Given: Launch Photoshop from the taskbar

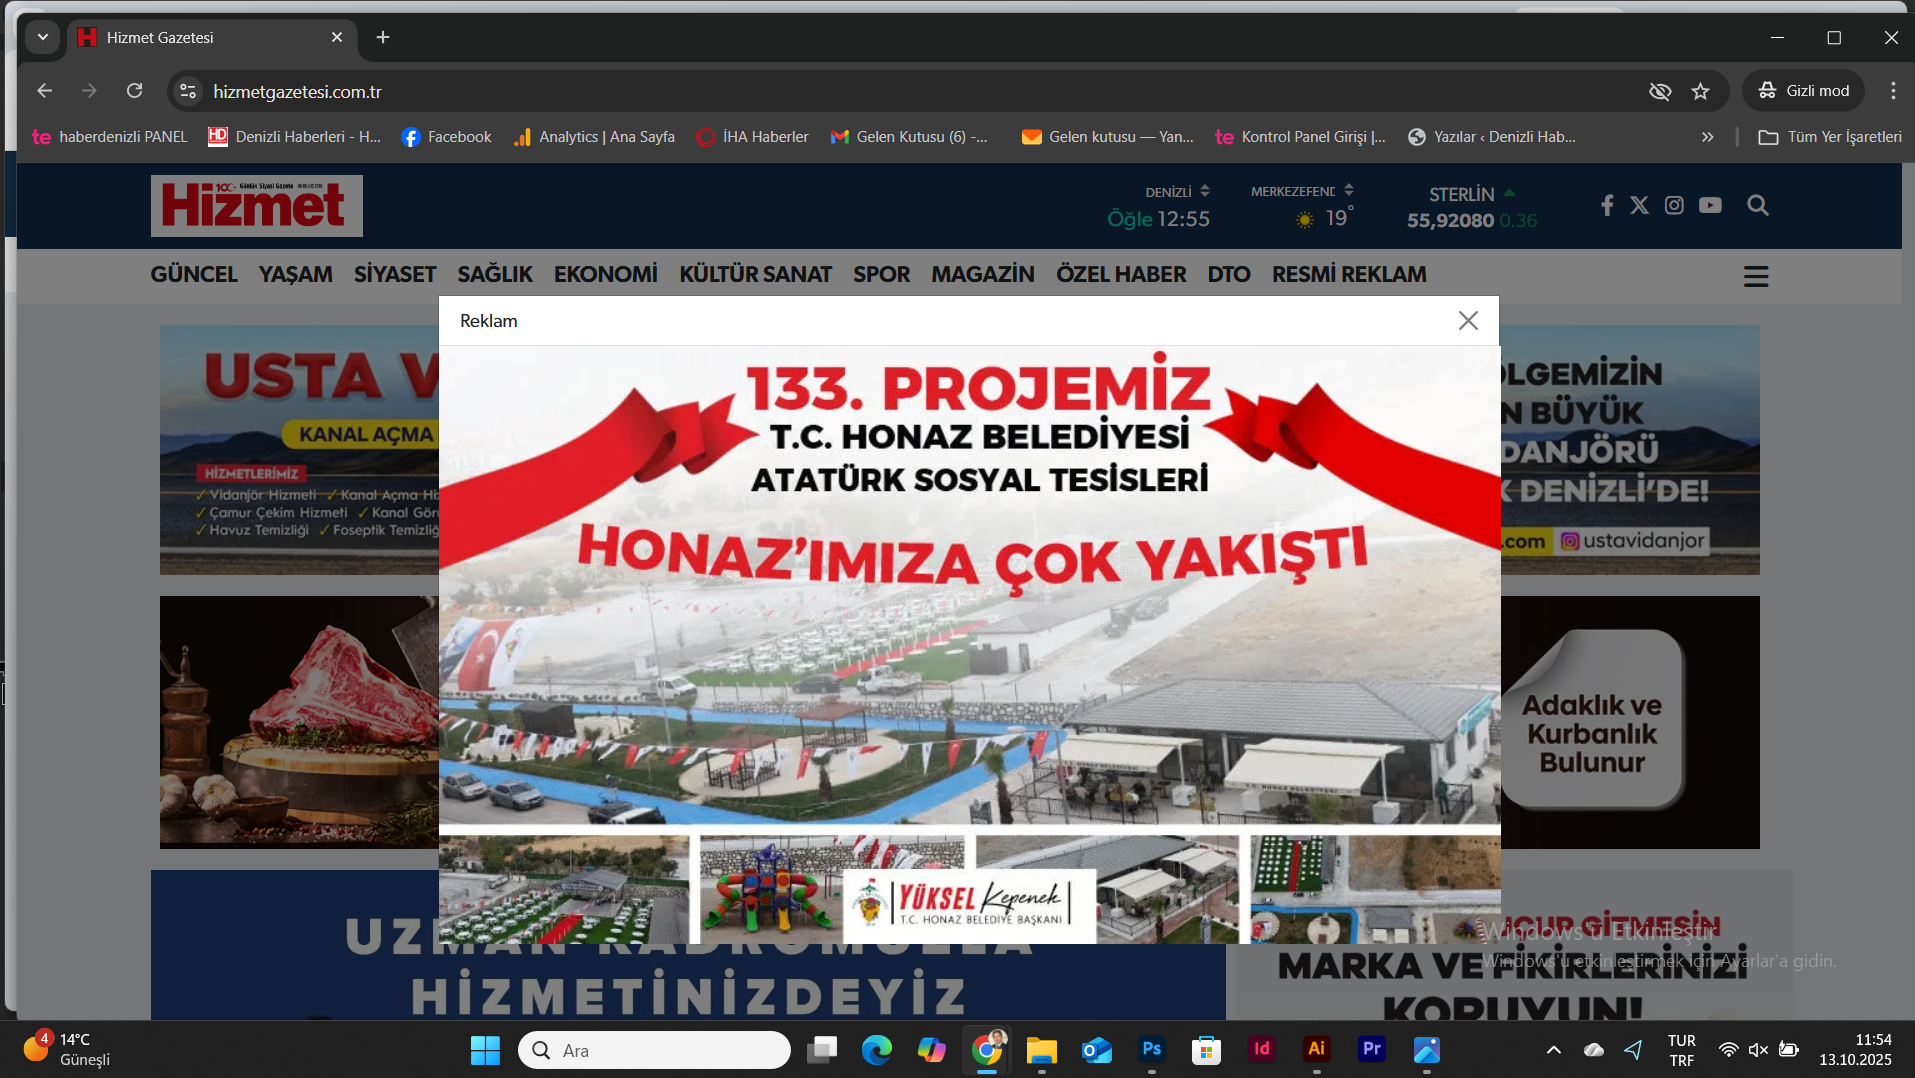Looking at the screenshot, I should (1151, 1049).
